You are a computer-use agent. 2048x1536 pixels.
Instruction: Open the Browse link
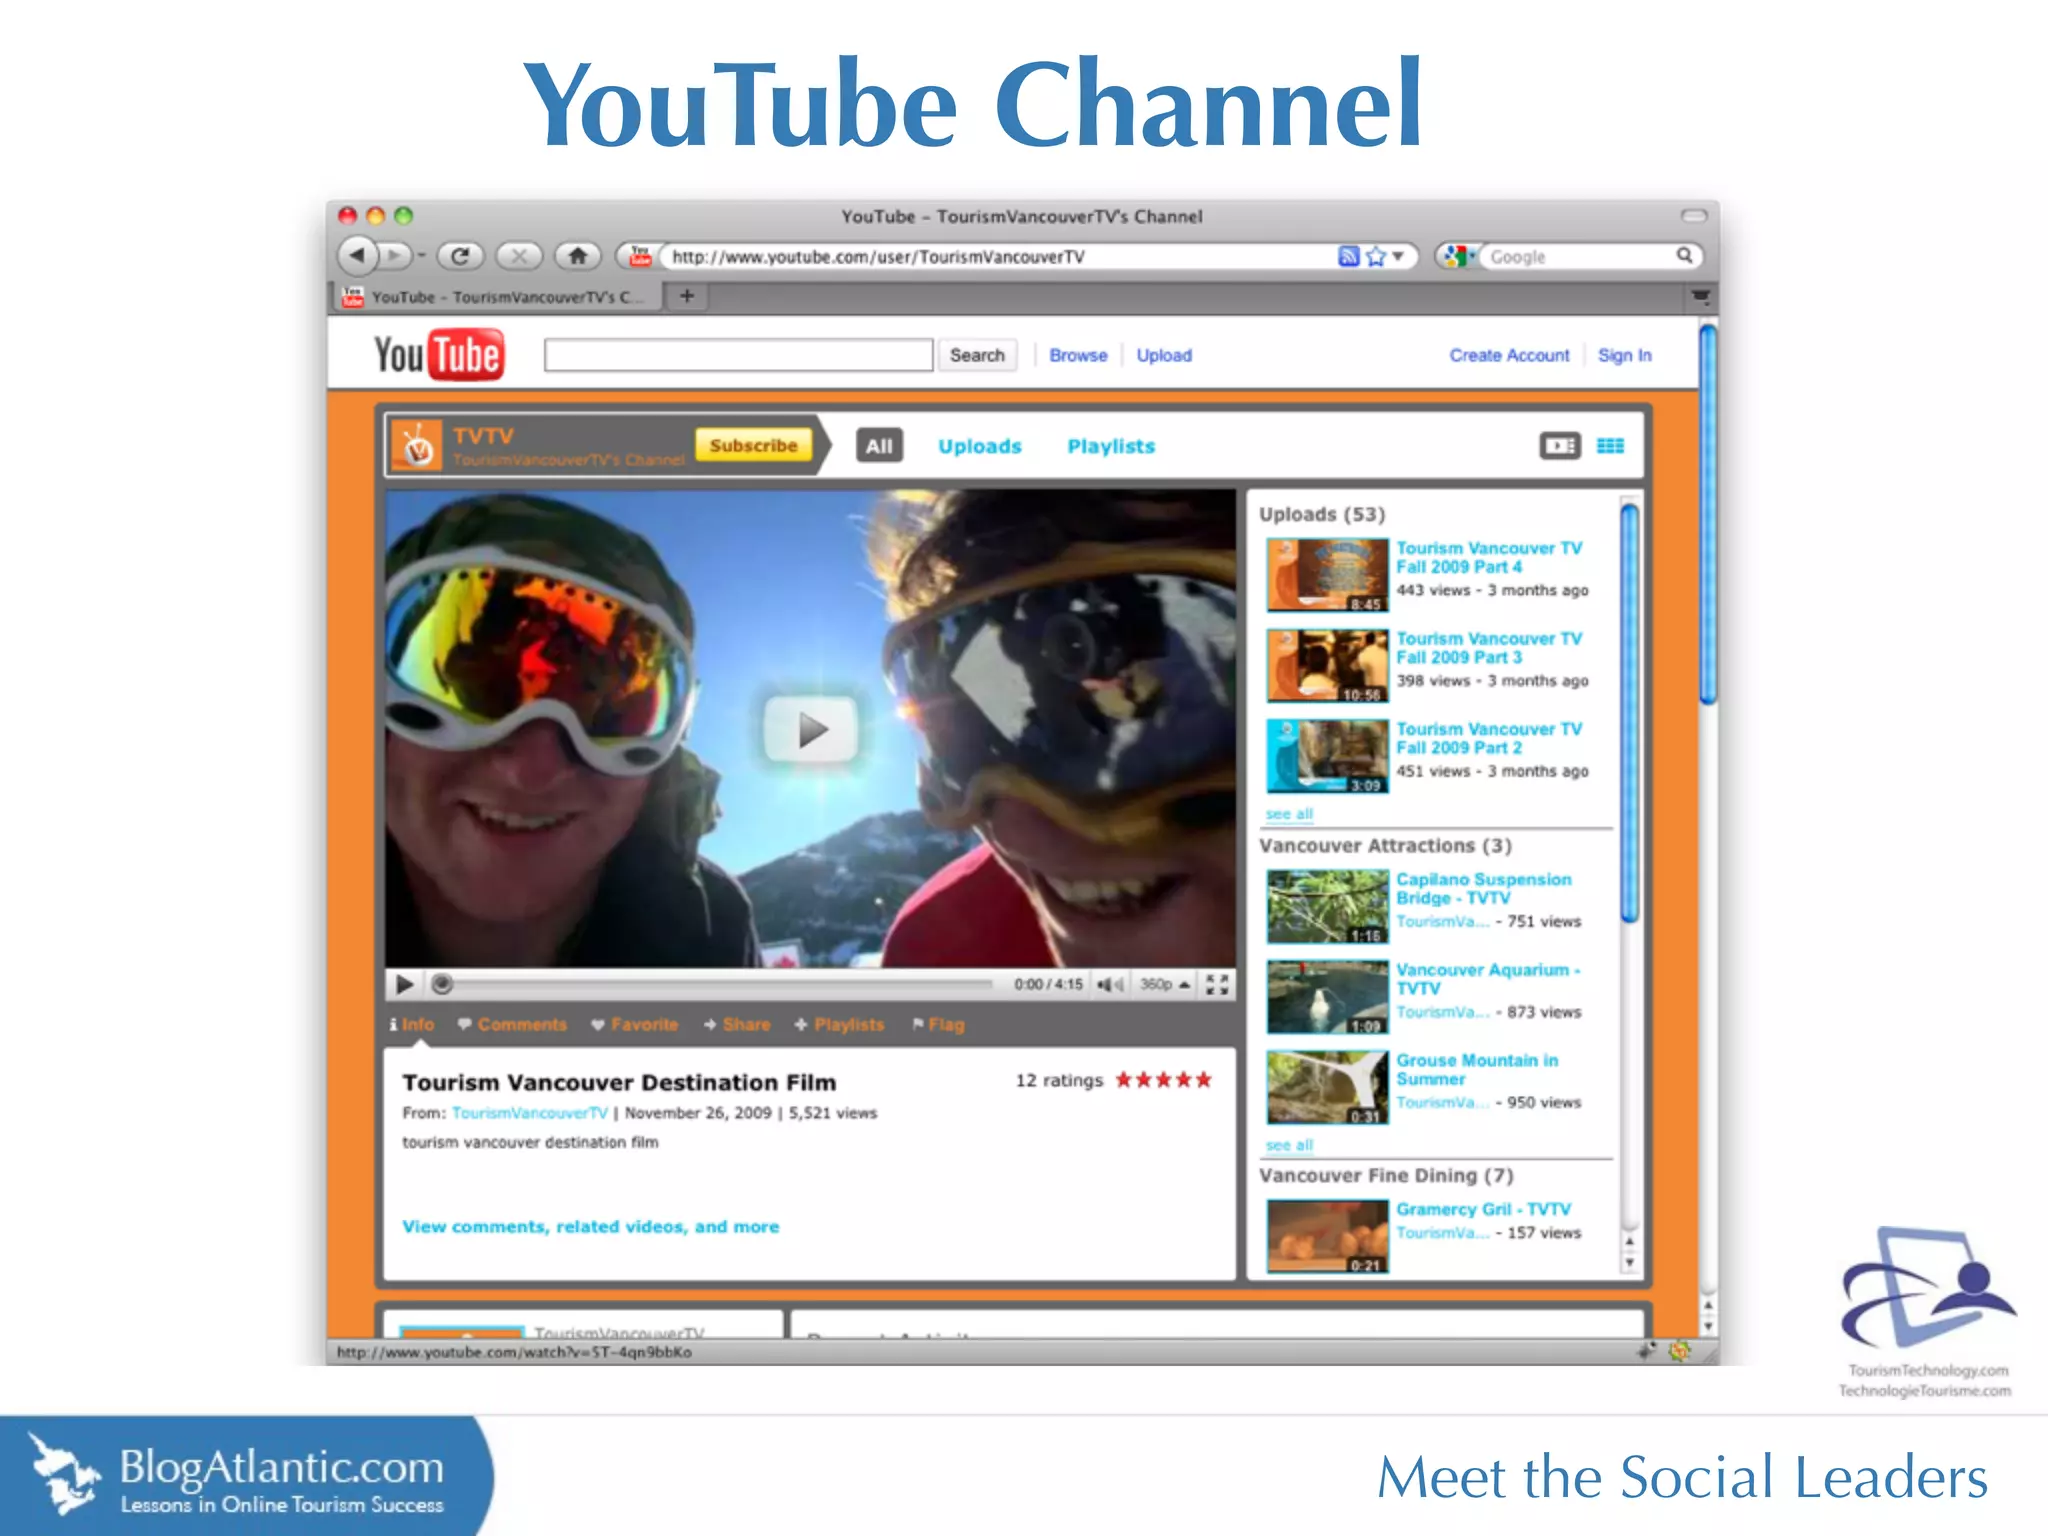[x=1078, y=355]
